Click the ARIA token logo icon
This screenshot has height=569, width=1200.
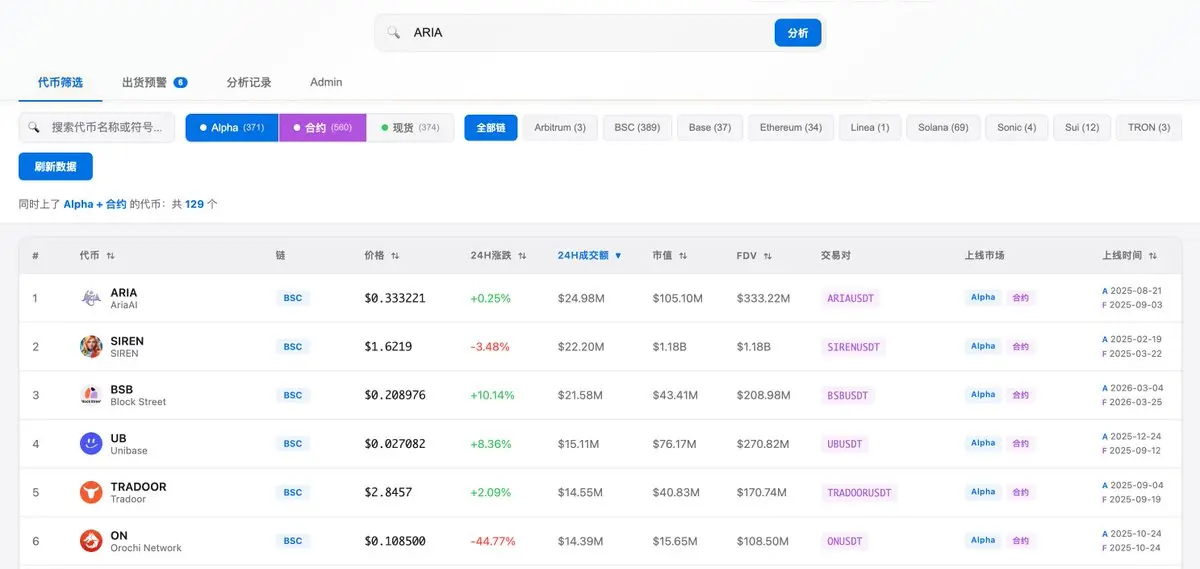tap(91, 298)
